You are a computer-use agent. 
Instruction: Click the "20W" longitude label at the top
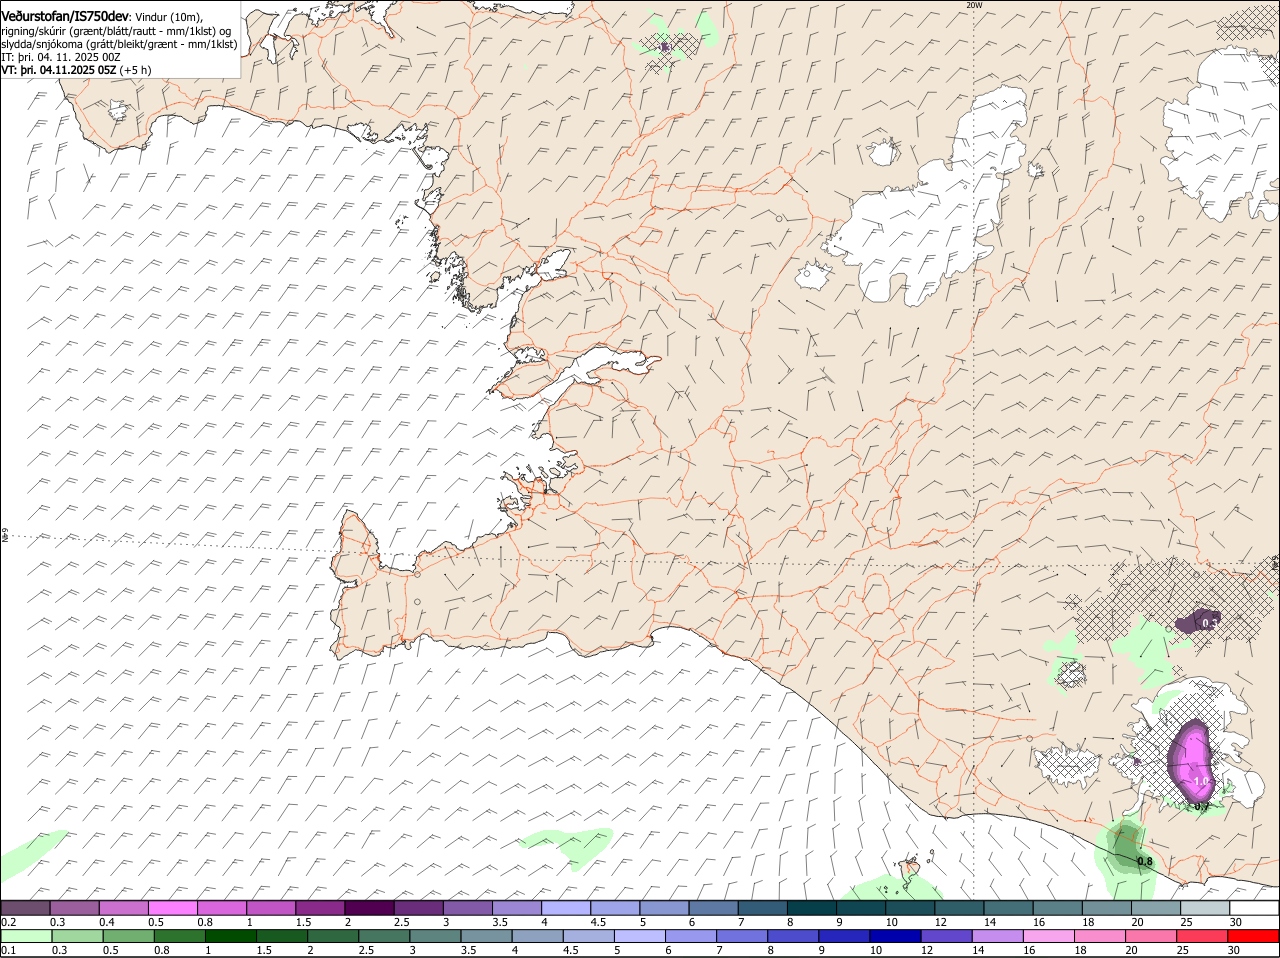(x=975, y=5)
